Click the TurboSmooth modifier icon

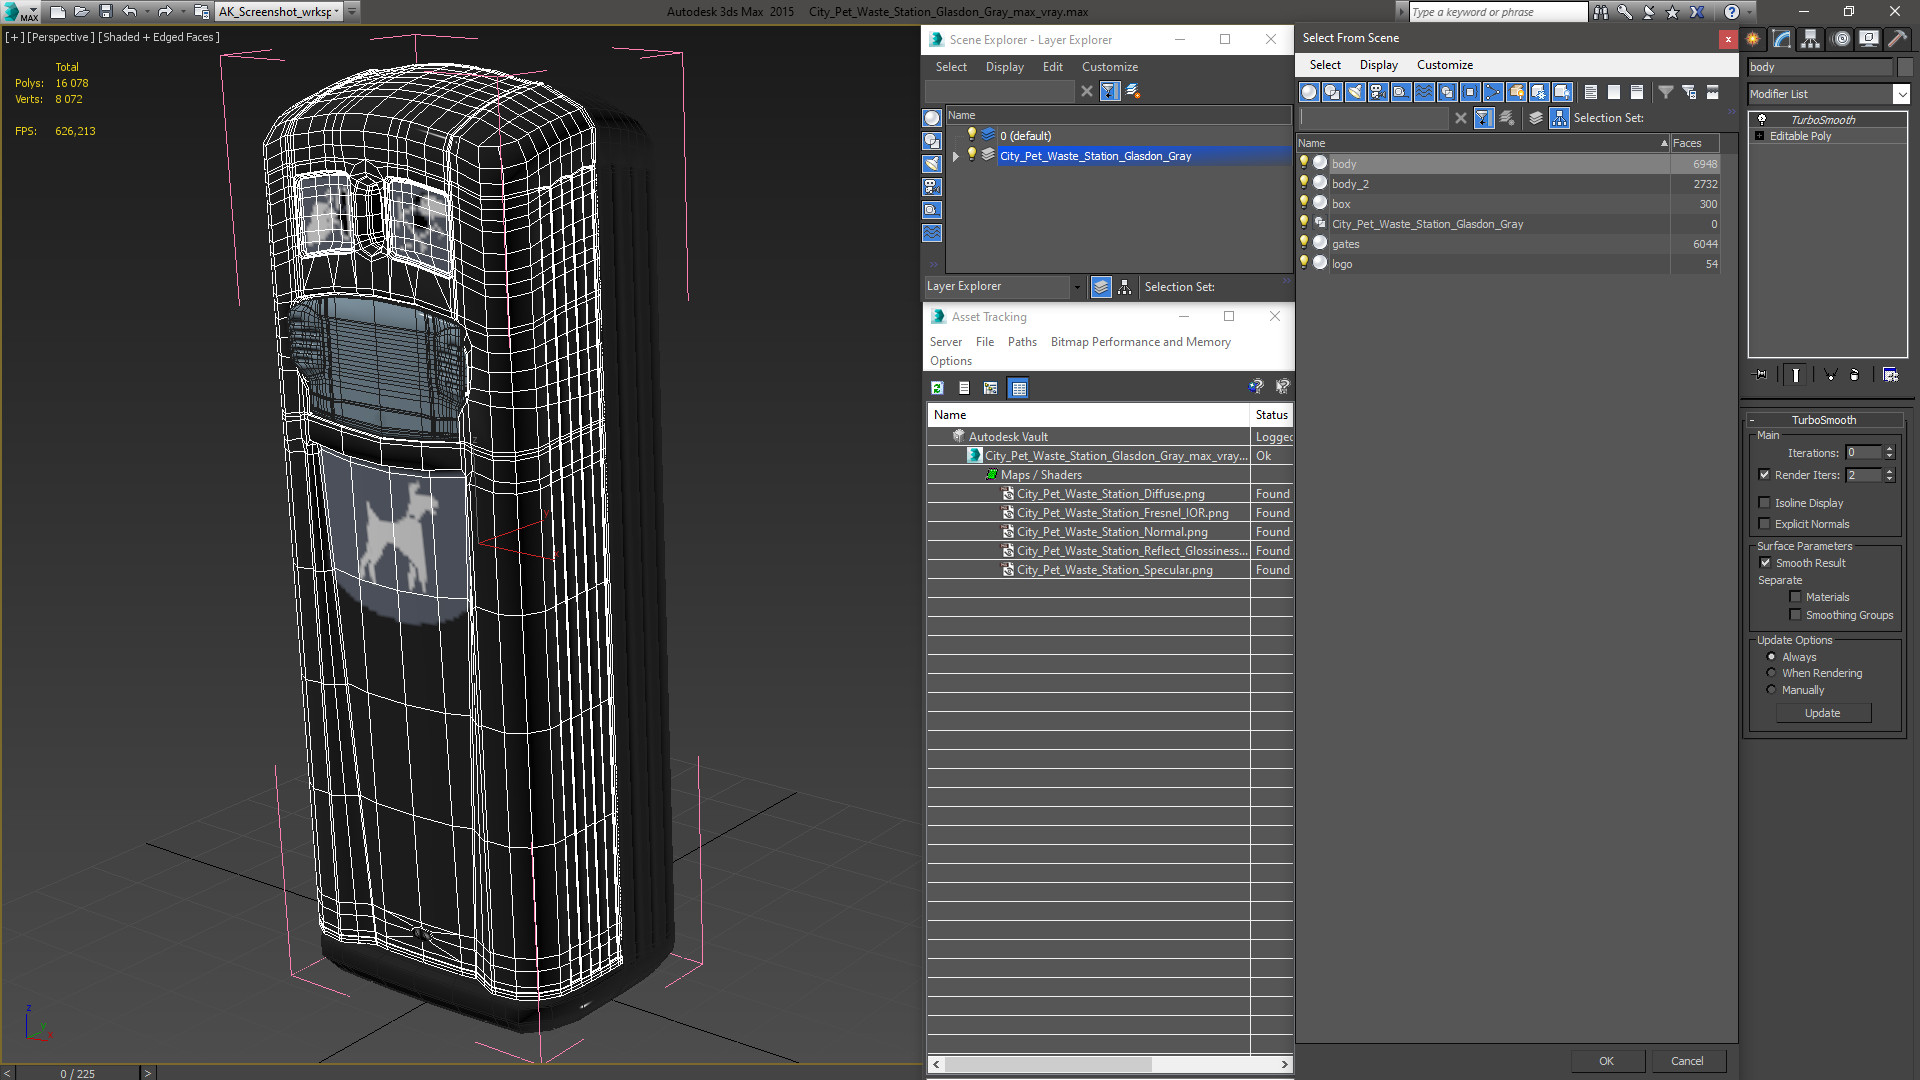click(1763, 119)
